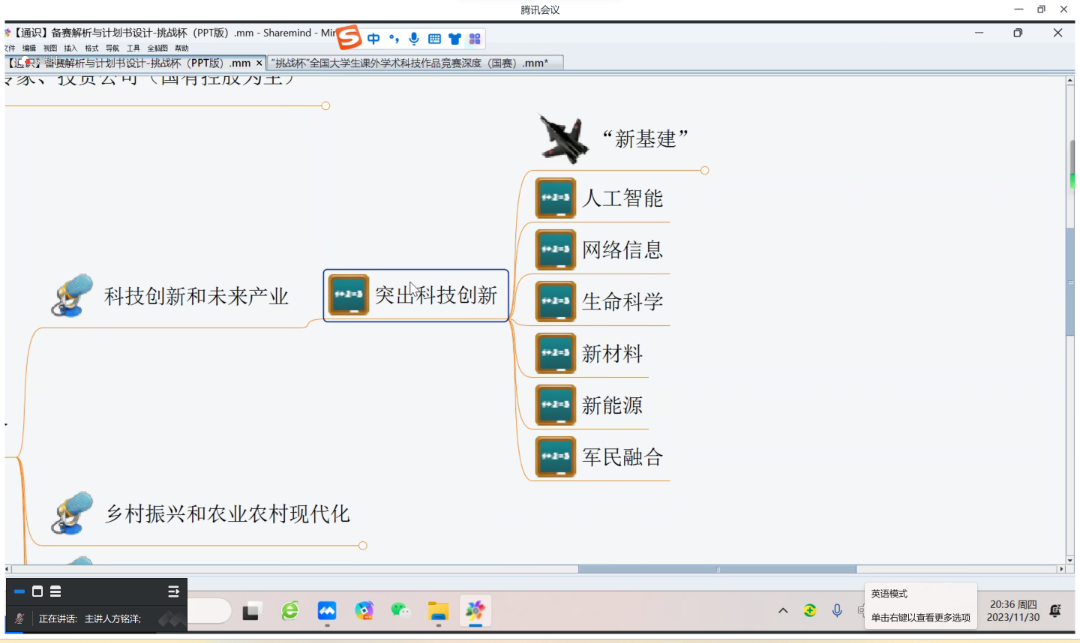This screenshot has width=1080, height=643.
Task: Select the 突出科技创新 node
Action: tap(435, 295)
